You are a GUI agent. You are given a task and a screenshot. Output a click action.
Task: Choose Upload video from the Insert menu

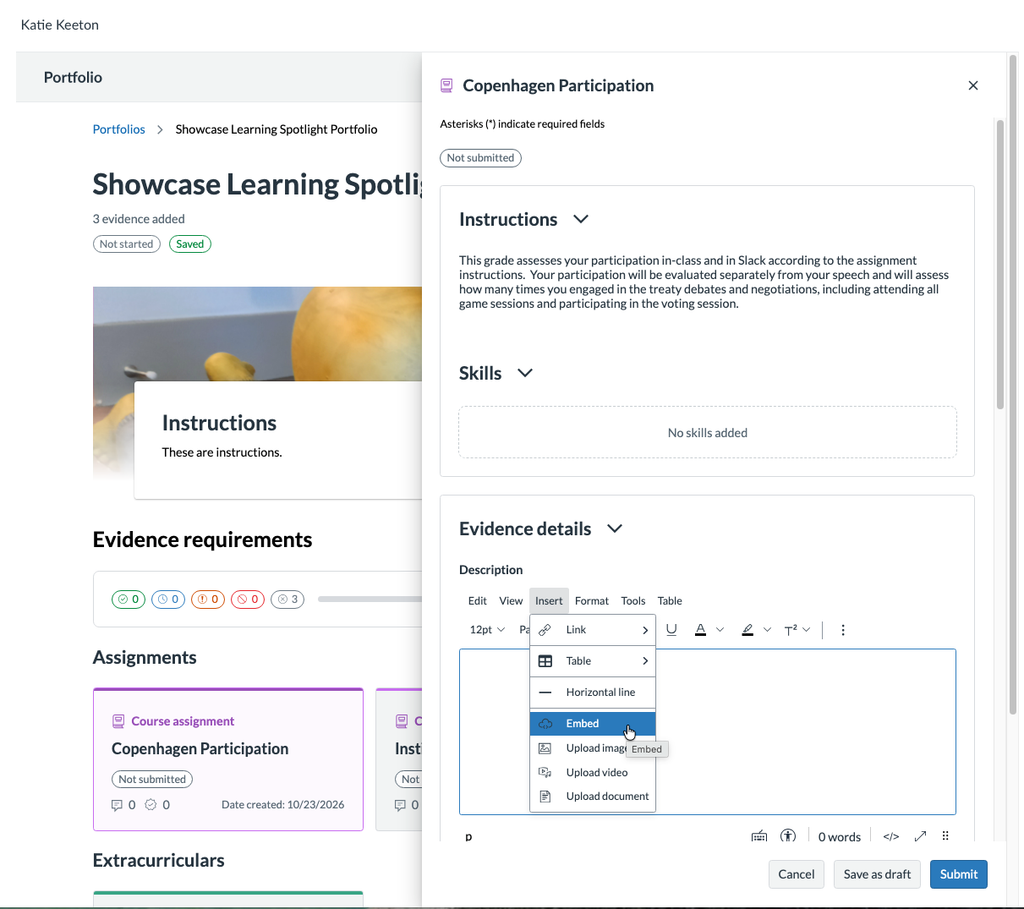(x=592, y=773)
